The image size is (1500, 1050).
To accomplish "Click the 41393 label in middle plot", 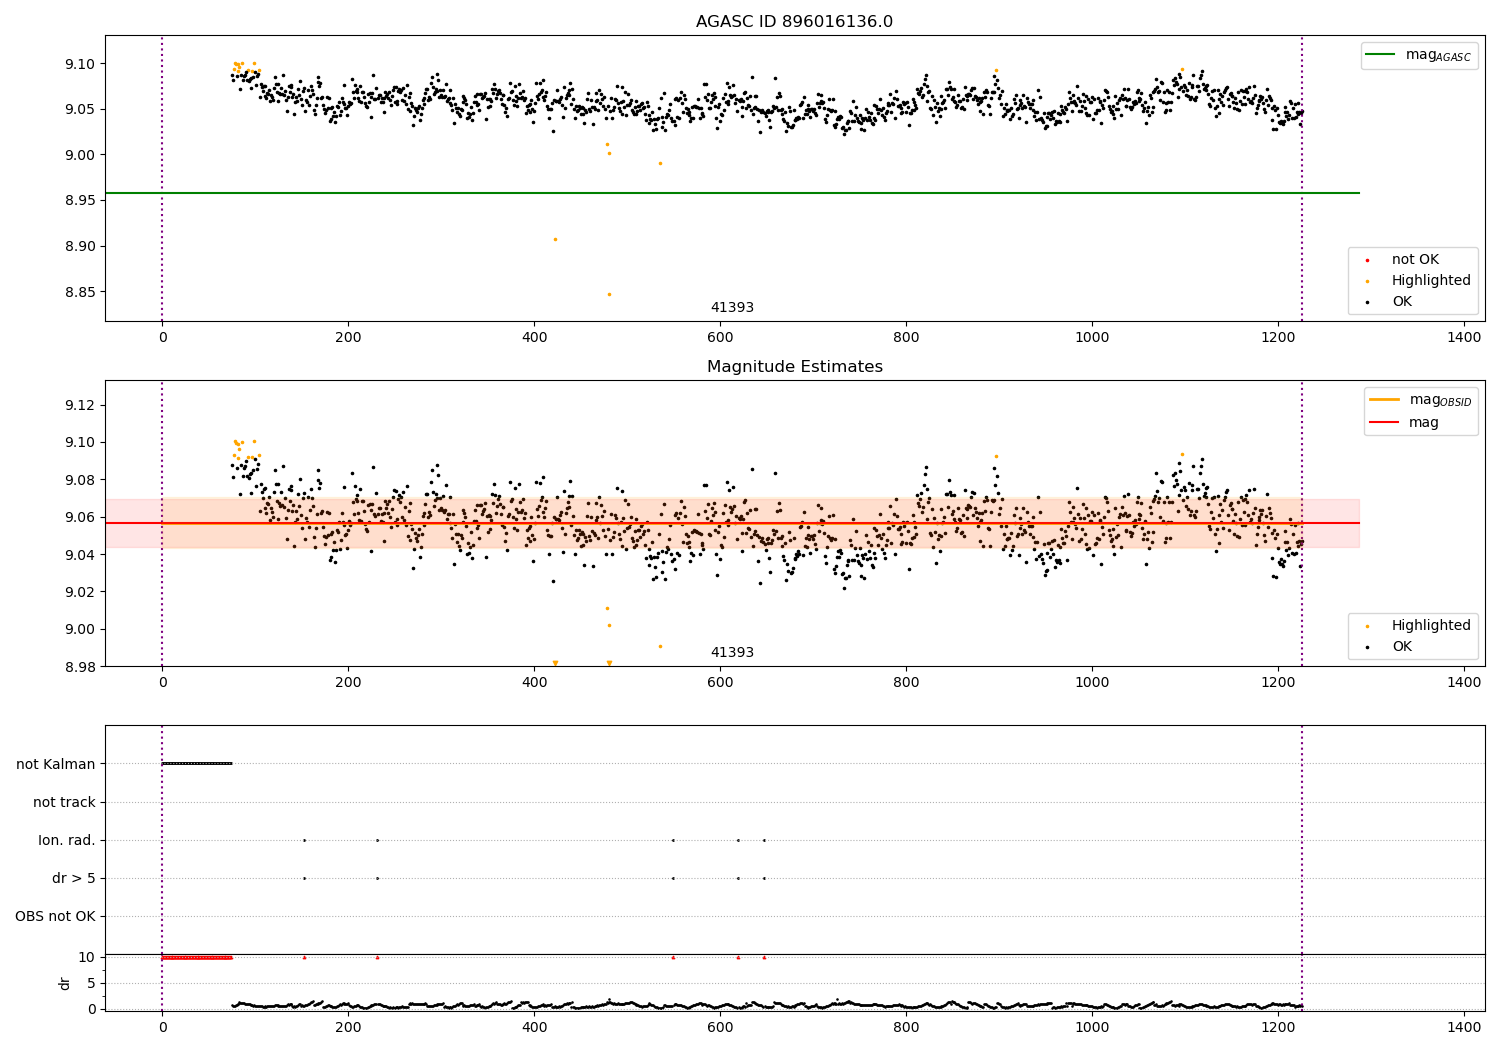I will pos(732,653).
